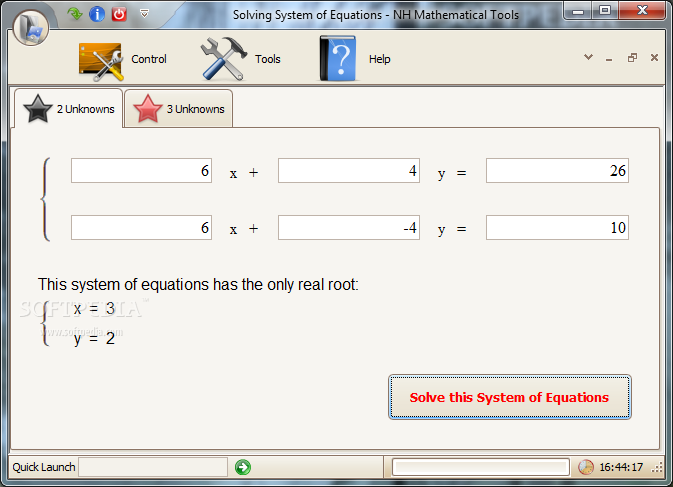Click the green Quick Launch go arrow
The height and width of the screenshot is (487, 673).
tap(243, 467)
